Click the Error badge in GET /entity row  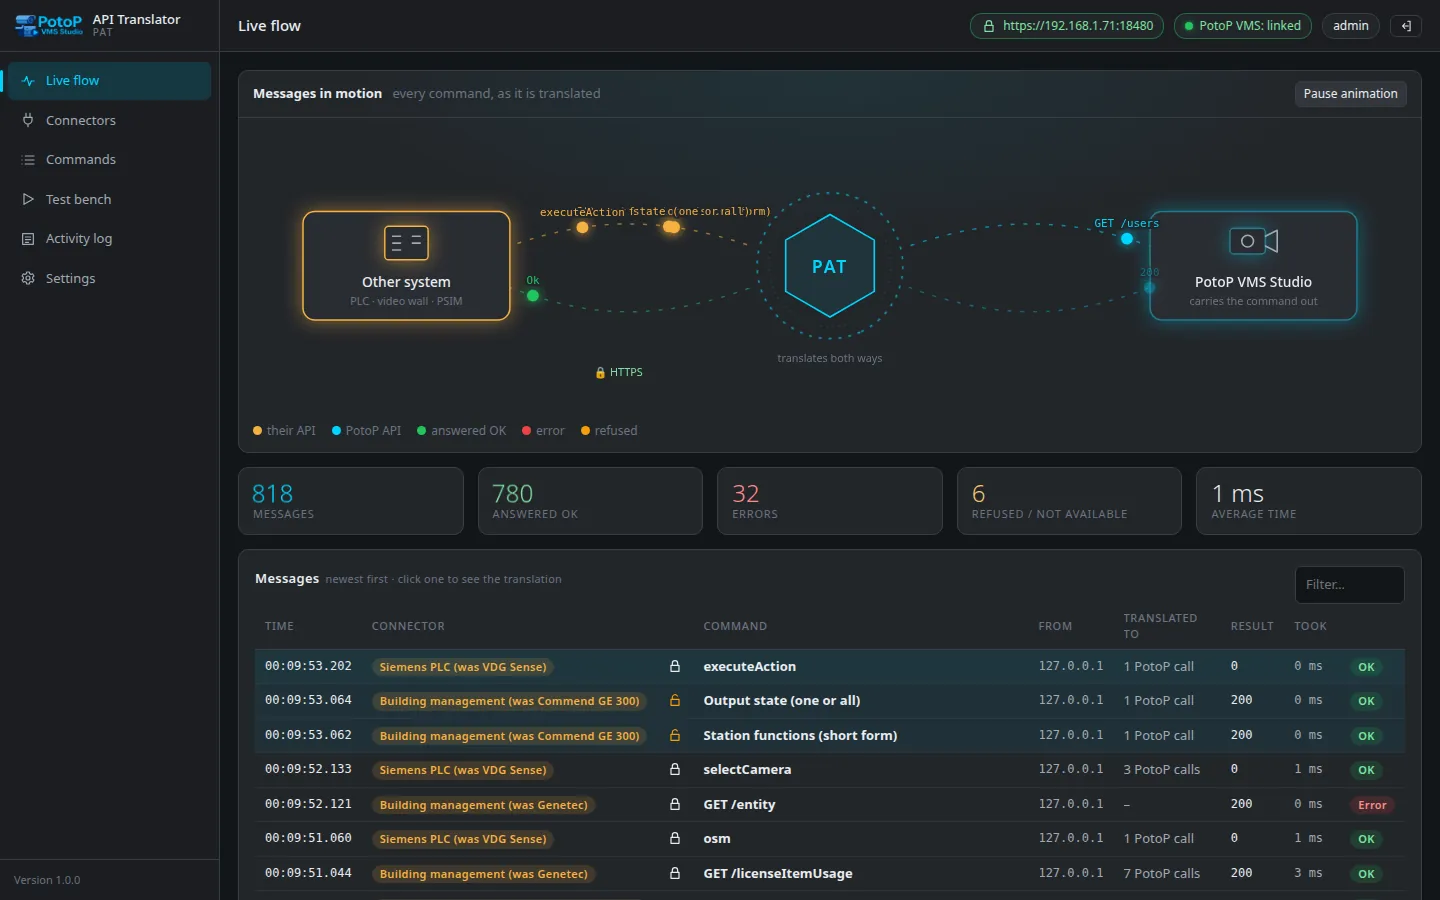[x=1372, y=805]
